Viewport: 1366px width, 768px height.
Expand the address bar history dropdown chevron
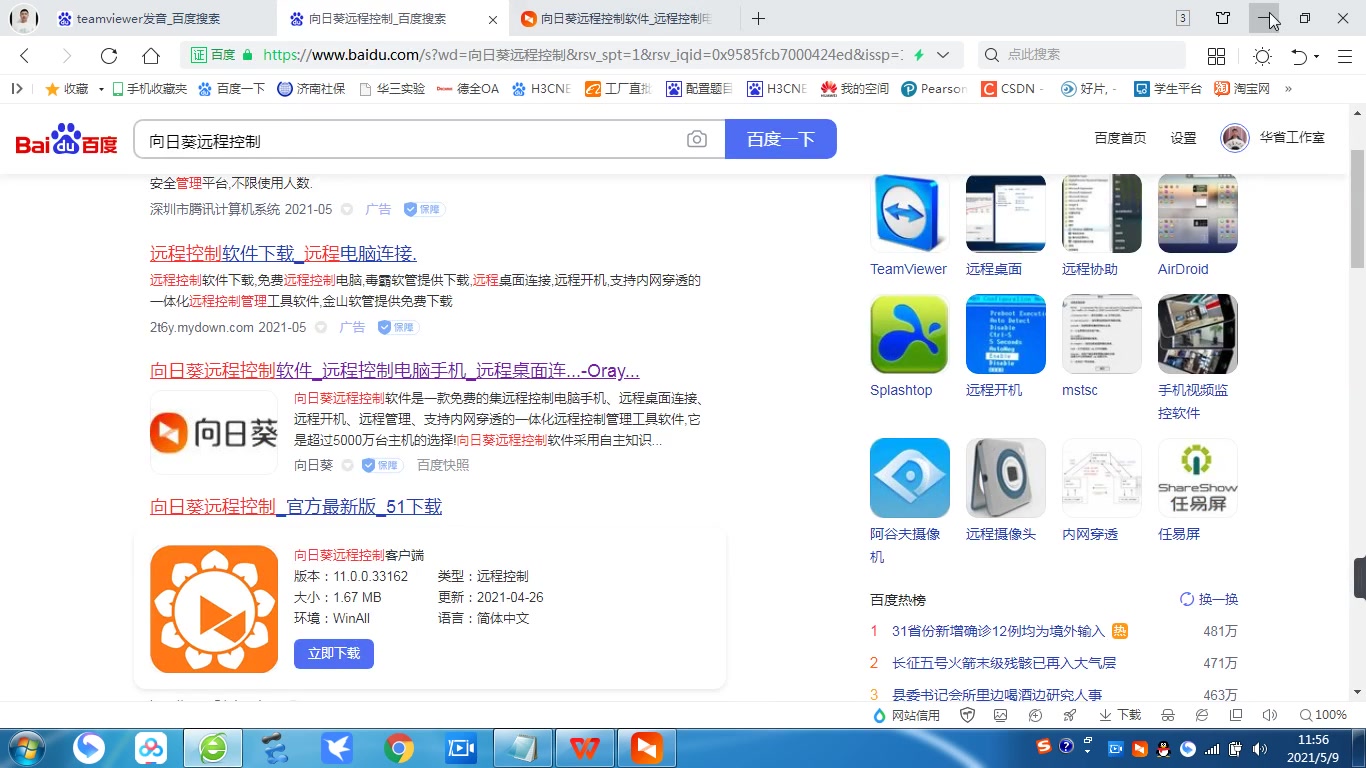(943, 55)
